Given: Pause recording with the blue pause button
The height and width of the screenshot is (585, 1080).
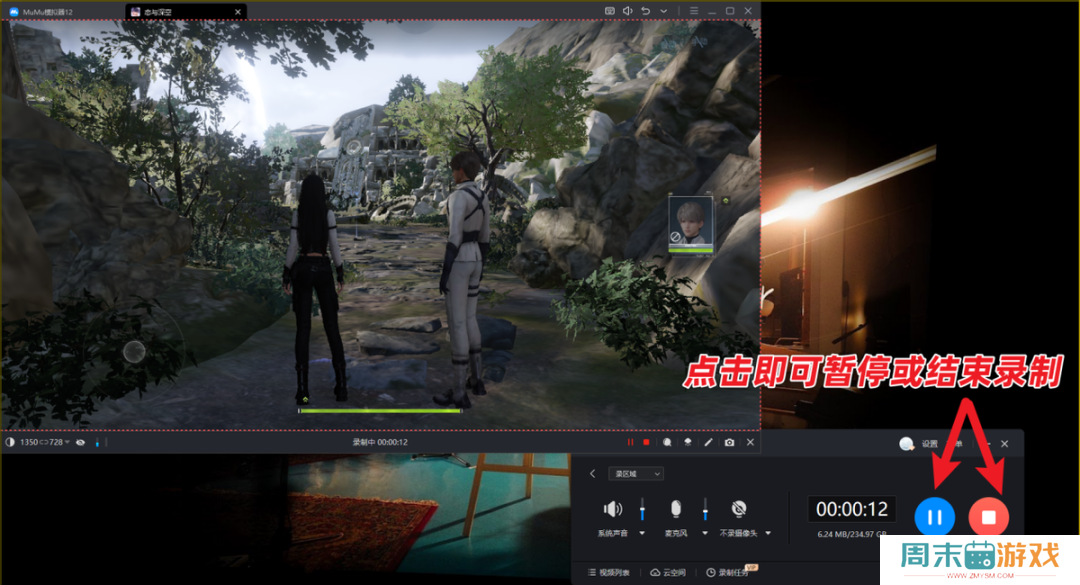Looking at the screenshot, I should click(x=934, y=517).
